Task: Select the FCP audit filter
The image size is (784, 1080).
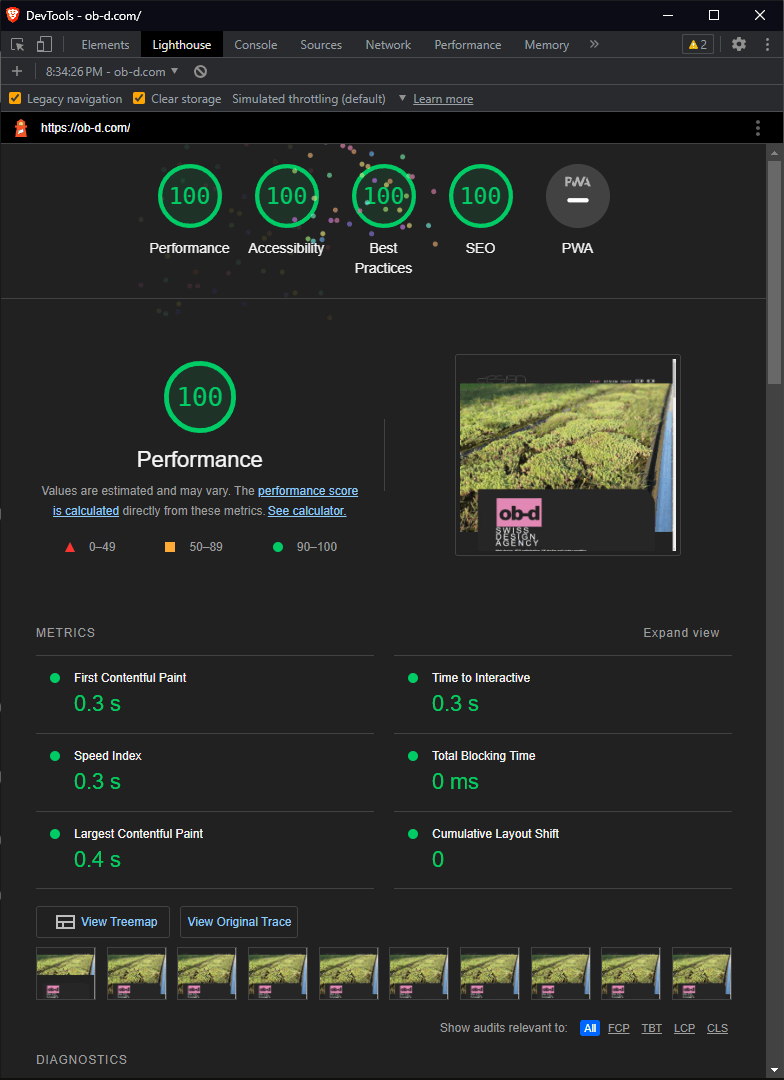Action: (619, 1028)
